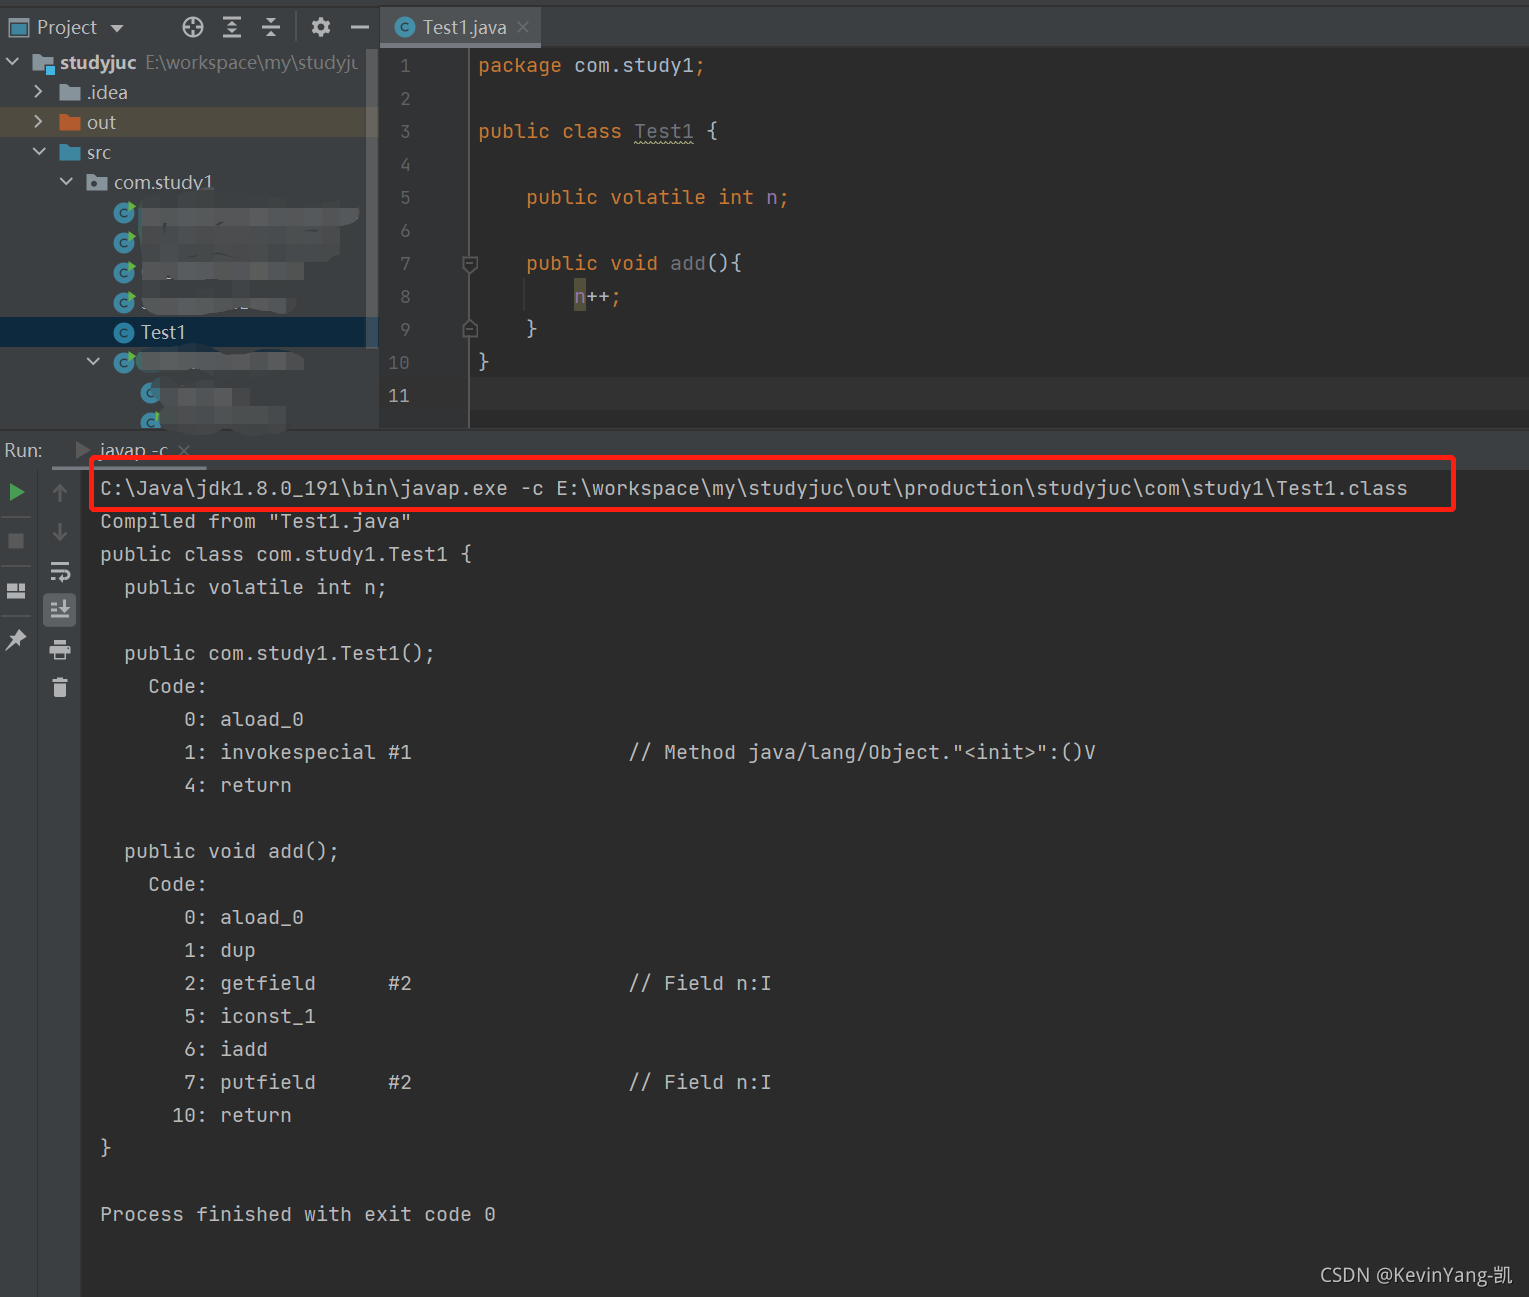Click 'public void add();' in console output
The width and height of the screenshot is (1529, 1297).
pos(231,851)
